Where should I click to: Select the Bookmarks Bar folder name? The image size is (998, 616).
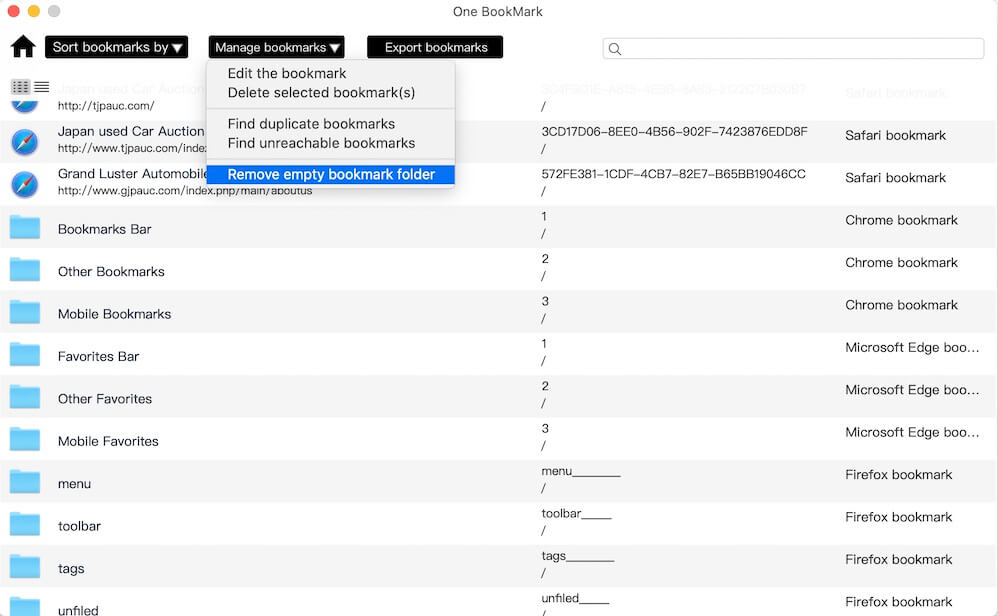pos(104,229)
